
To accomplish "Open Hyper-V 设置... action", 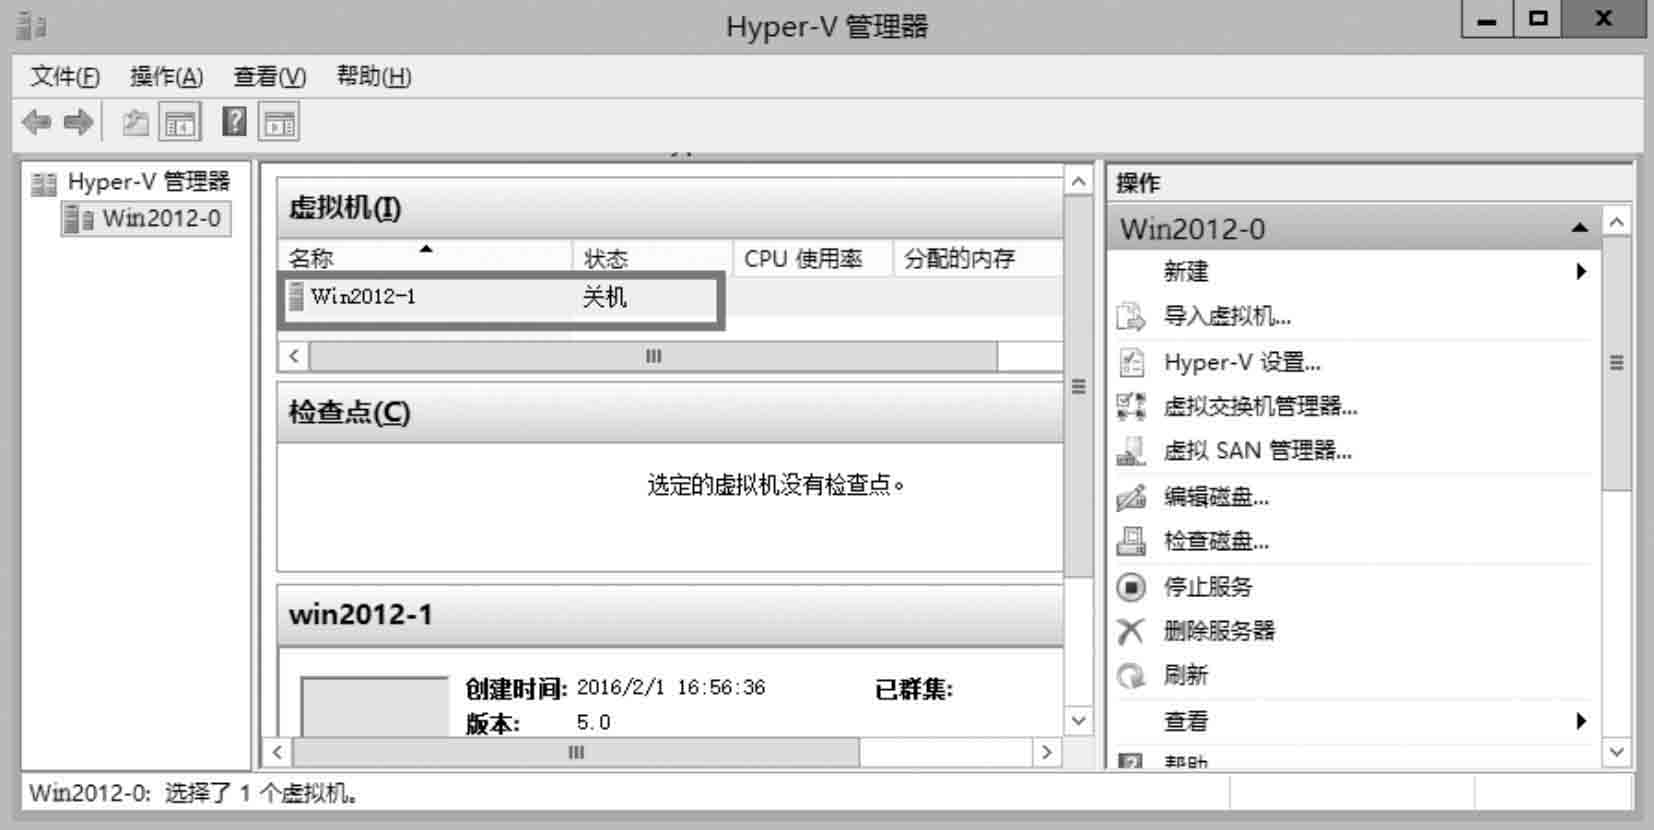I will [1242, 362].
